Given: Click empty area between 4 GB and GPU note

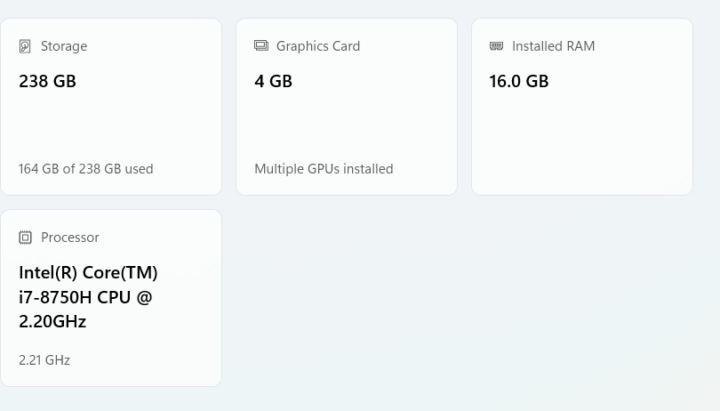Looking at the screenshot, I should pyautogui.click(x=346, y=125).
